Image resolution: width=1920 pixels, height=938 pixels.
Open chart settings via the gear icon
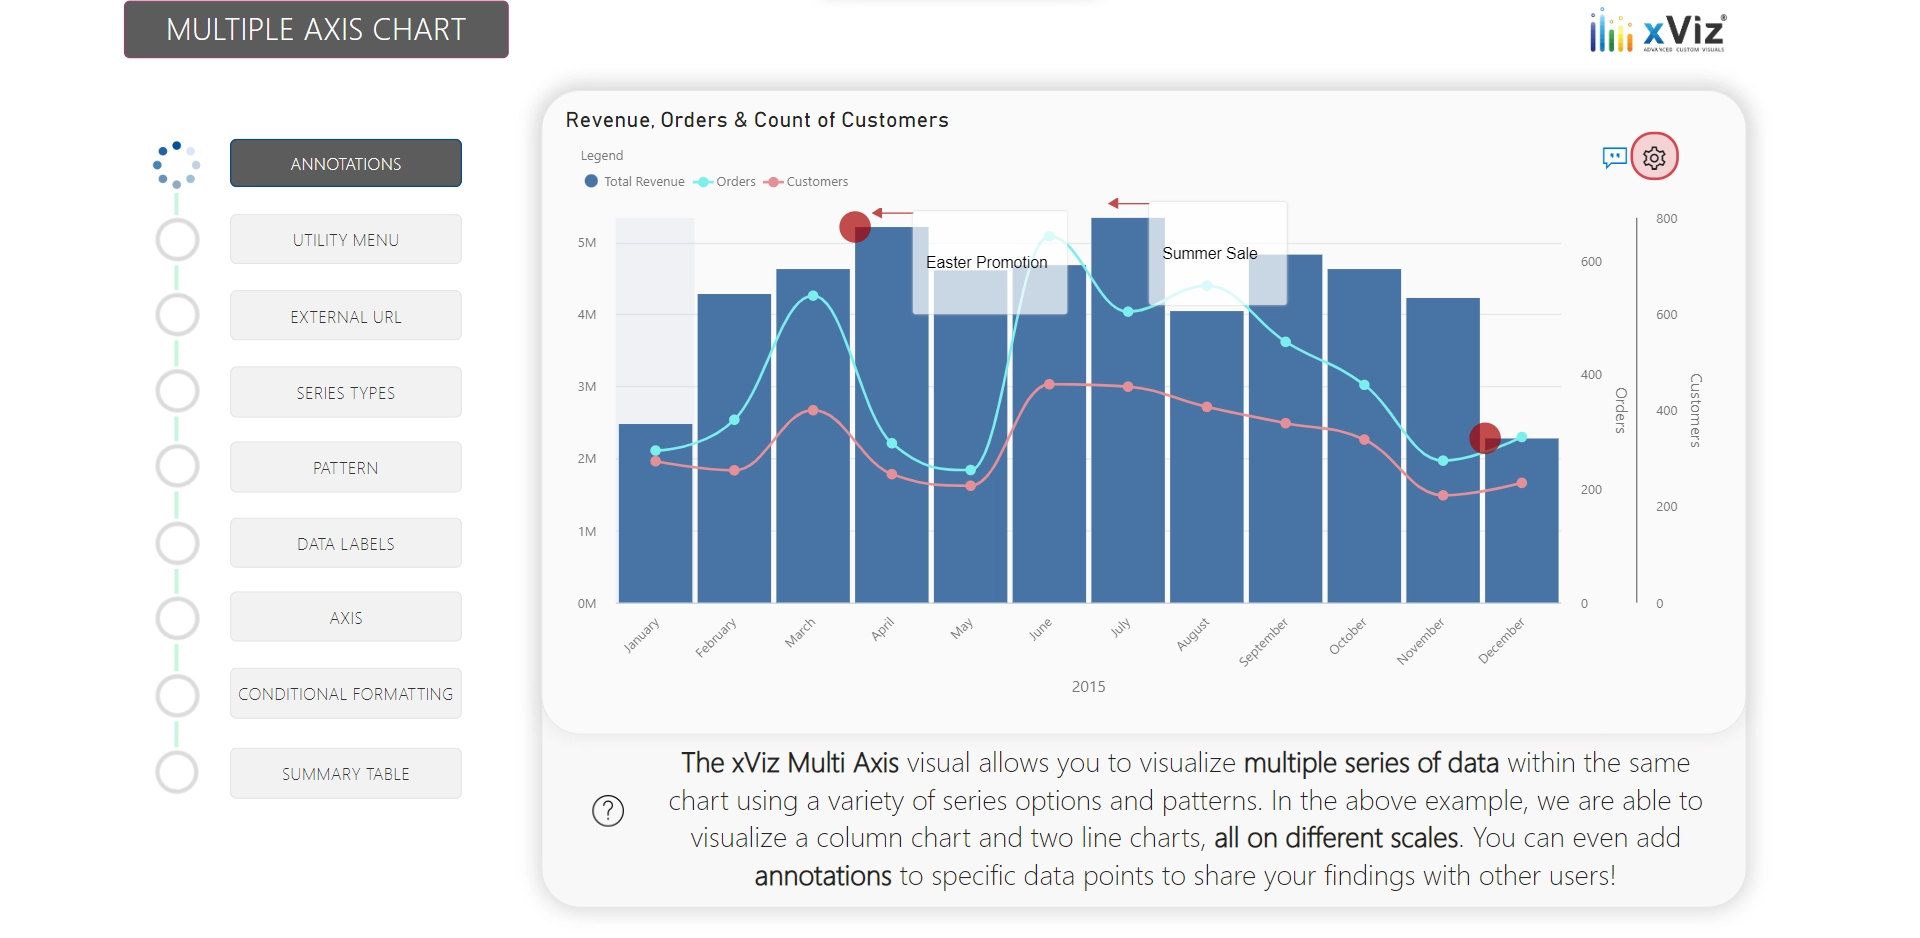[1654, 157]
